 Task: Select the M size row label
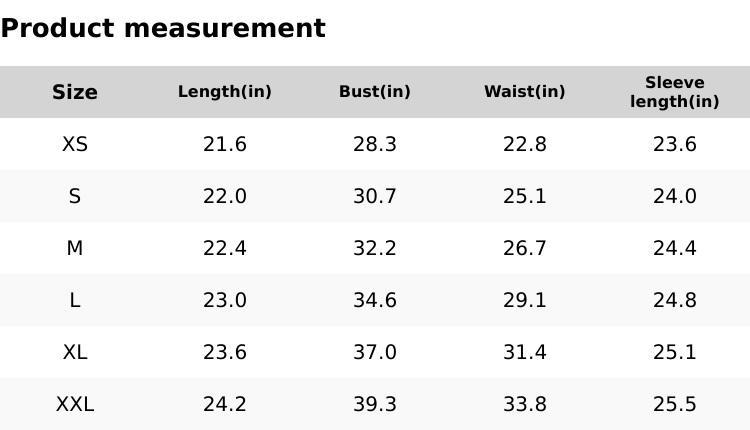pyautogui.click(x=75, y=248)
